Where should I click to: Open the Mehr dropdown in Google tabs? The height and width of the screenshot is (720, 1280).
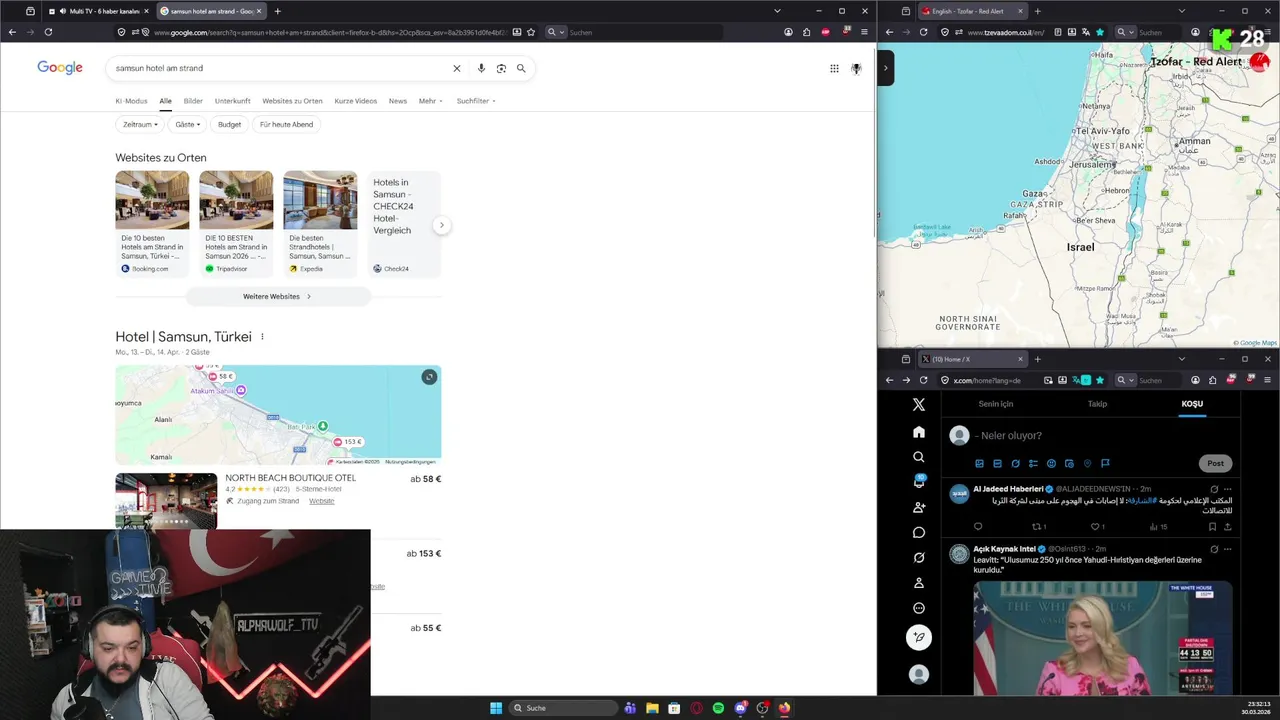point(431,101)
